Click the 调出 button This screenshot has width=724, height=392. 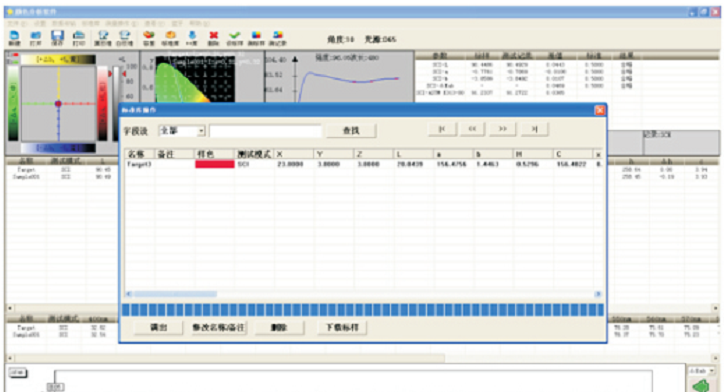tap(158, 327)
